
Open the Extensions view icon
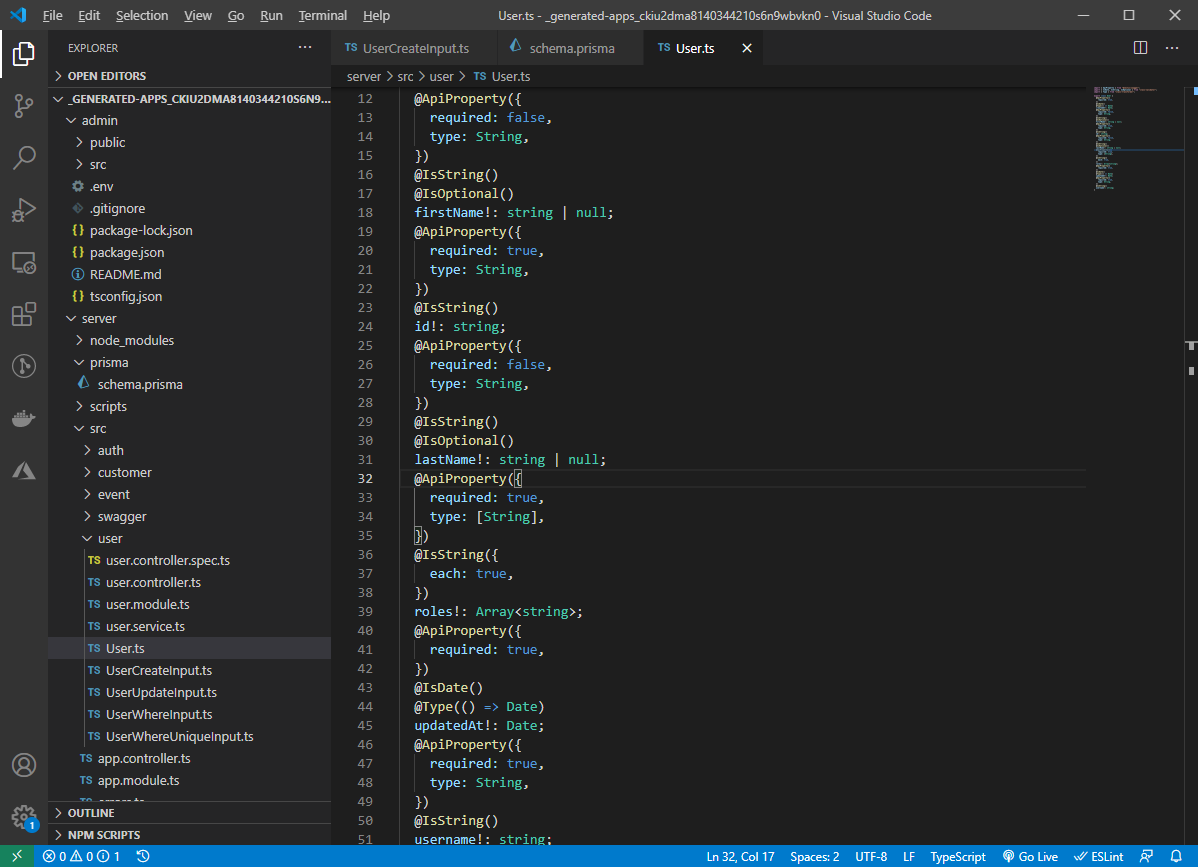pos(24,315)
